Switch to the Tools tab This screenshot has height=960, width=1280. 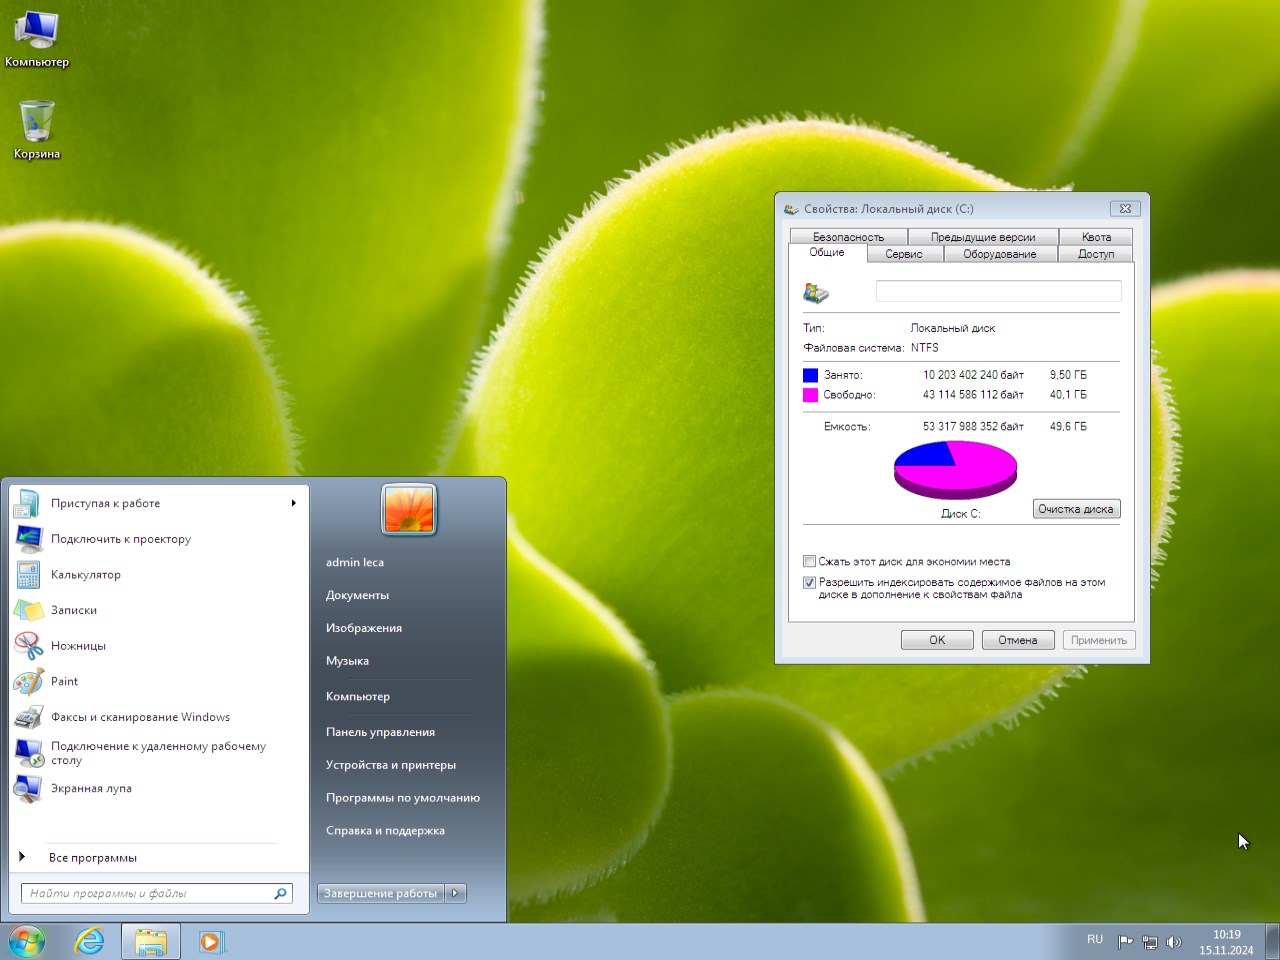pos(904,254)
